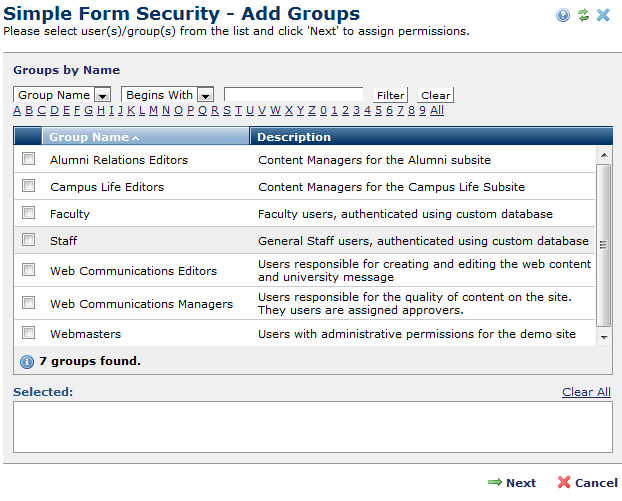The height and width of the screenshot is (501, 622).
Task: Click the green refresh arrows icon
Action: point(583,15)
